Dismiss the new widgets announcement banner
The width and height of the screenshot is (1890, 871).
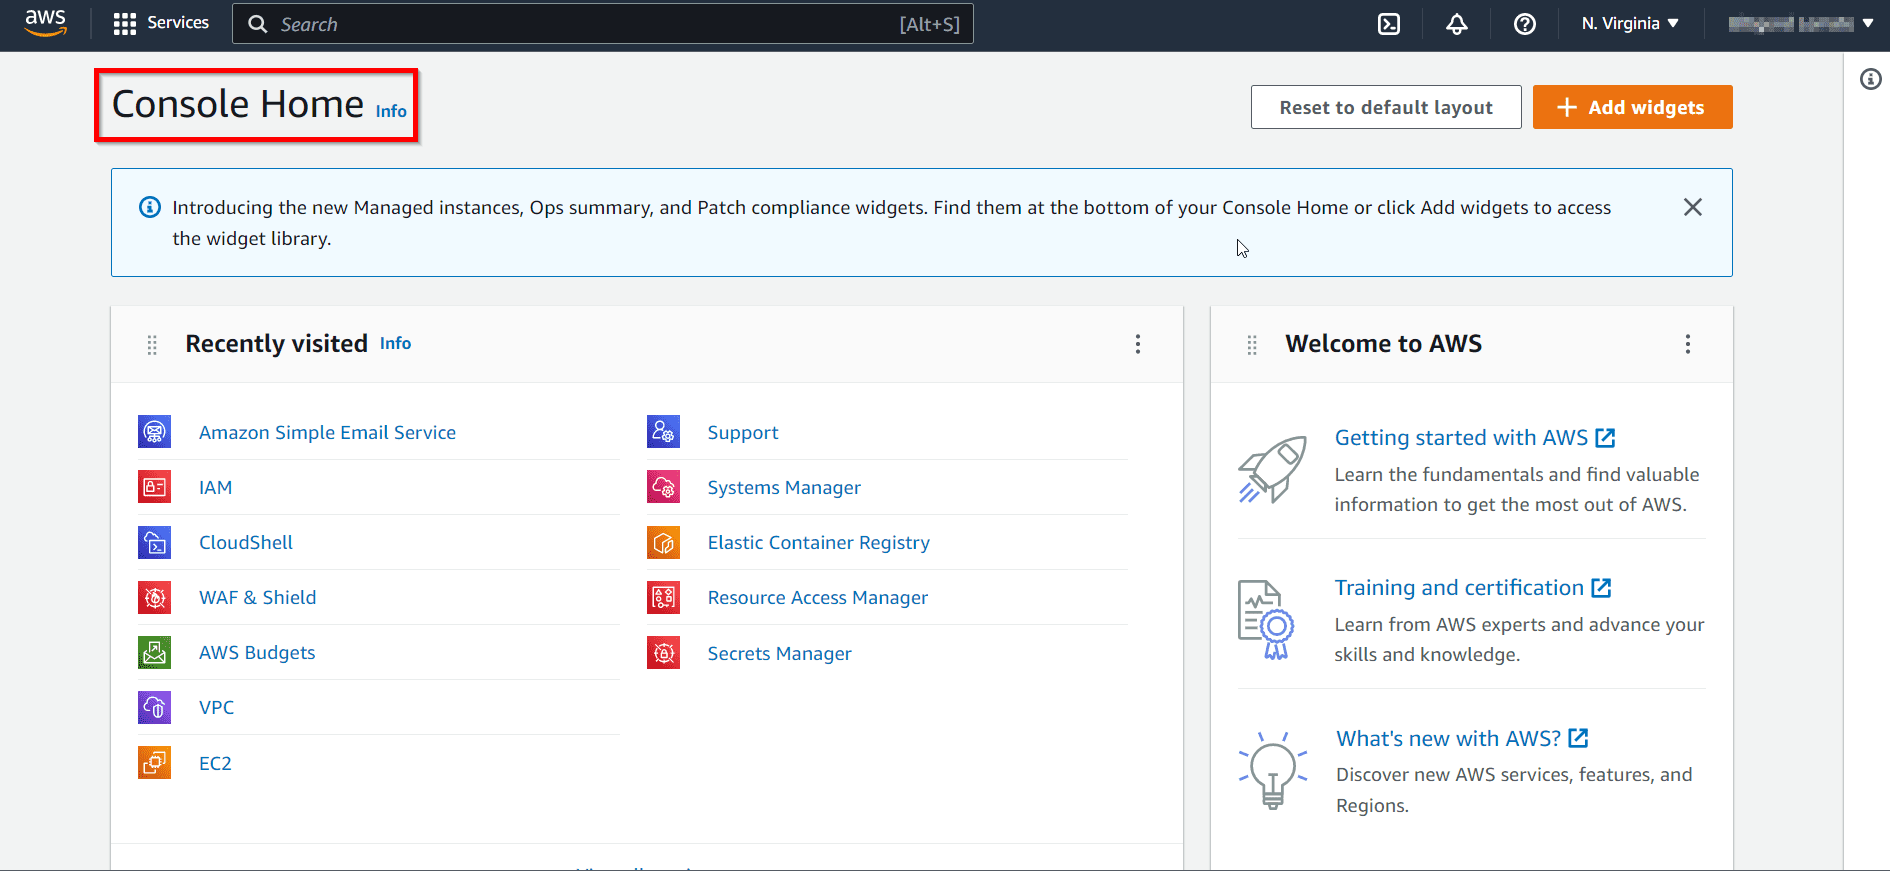coord(1693,207)
